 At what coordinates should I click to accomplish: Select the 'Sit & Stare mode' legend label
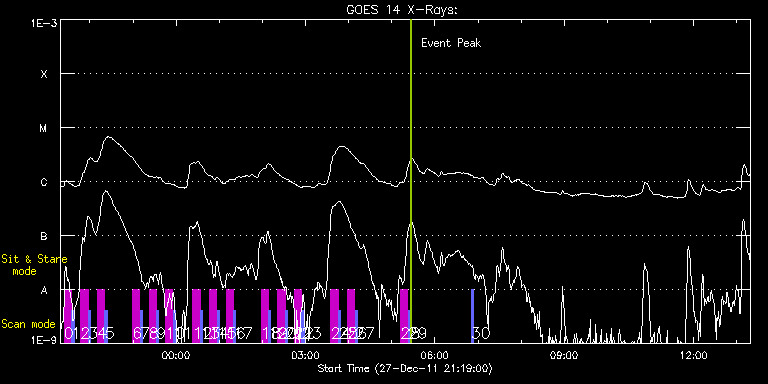[x=34, y=264]
